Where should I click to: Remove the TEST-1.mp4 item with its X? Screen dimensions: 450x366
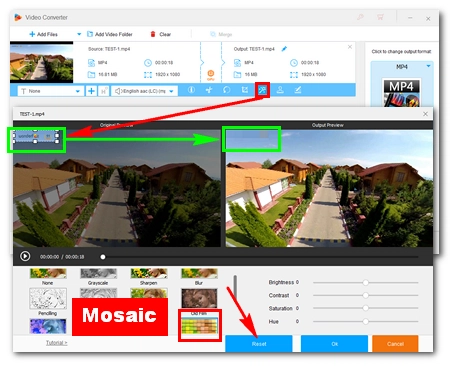click(x=350, y=47)
